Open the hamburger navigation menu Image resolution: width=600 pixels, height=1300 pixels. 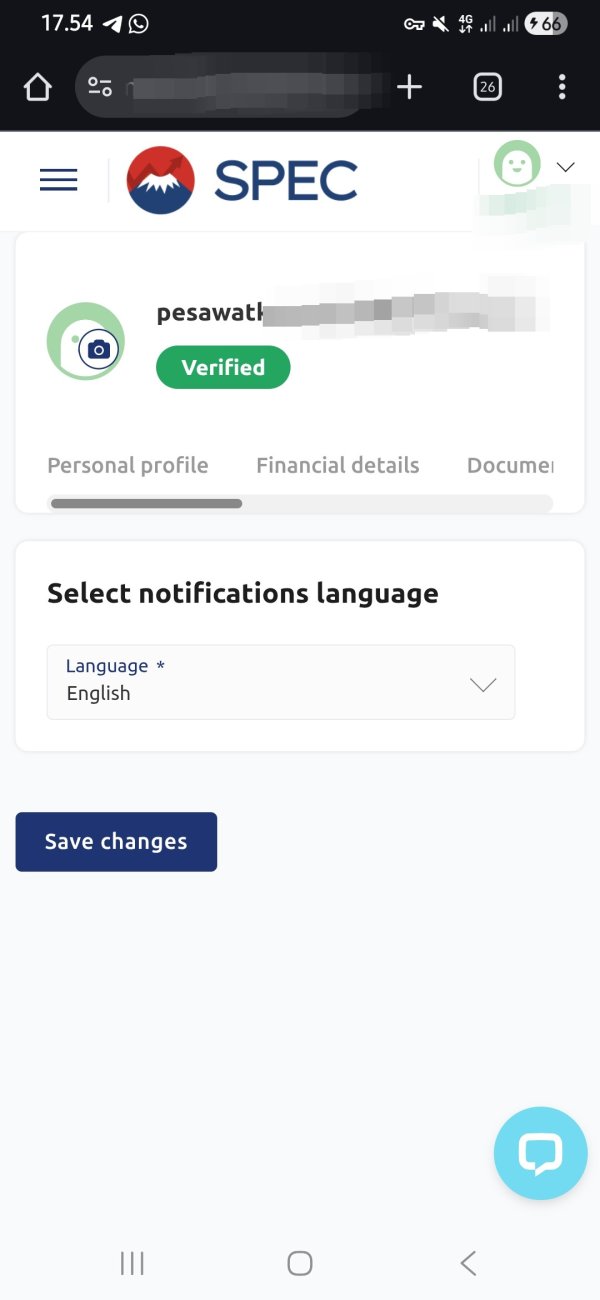click(59, 180)
